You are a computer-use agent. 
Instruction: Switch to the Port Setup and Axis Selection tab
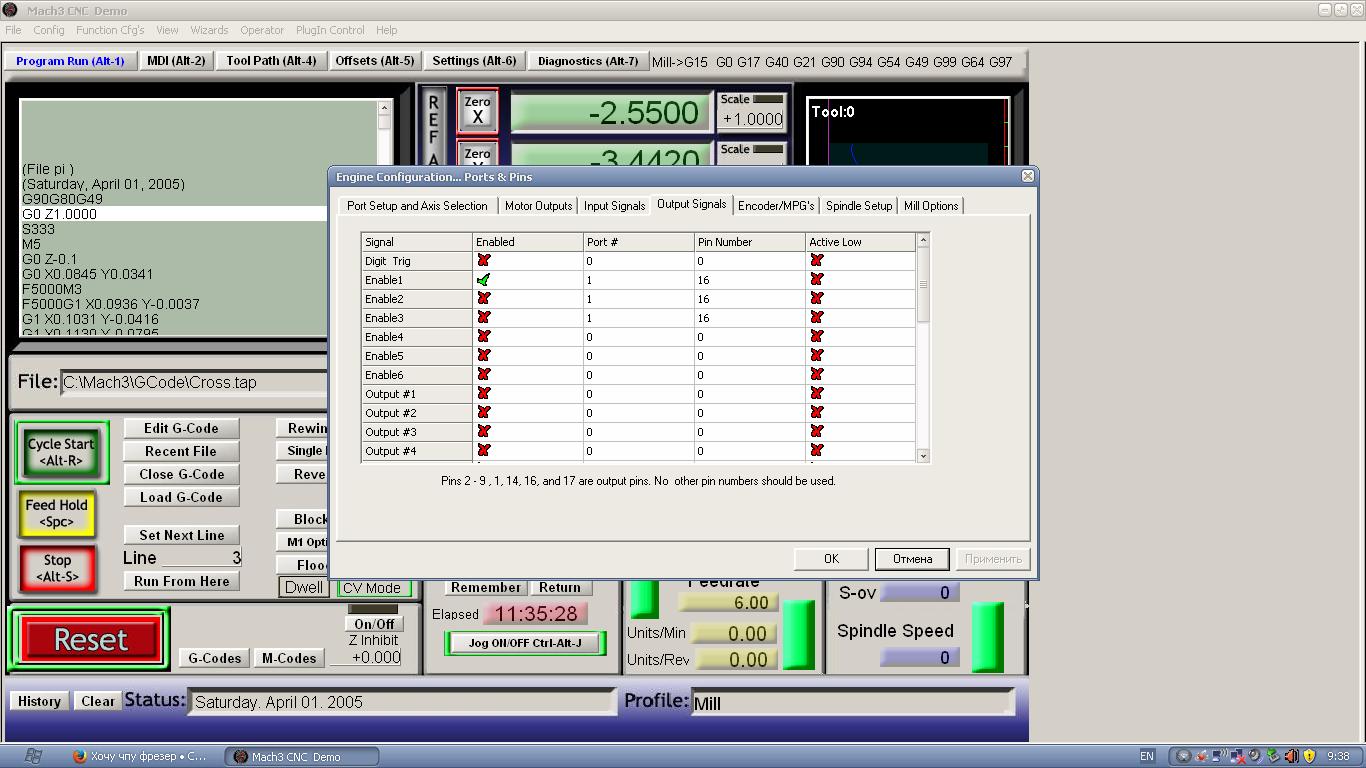pyautogui.click(x=417, y=206)
